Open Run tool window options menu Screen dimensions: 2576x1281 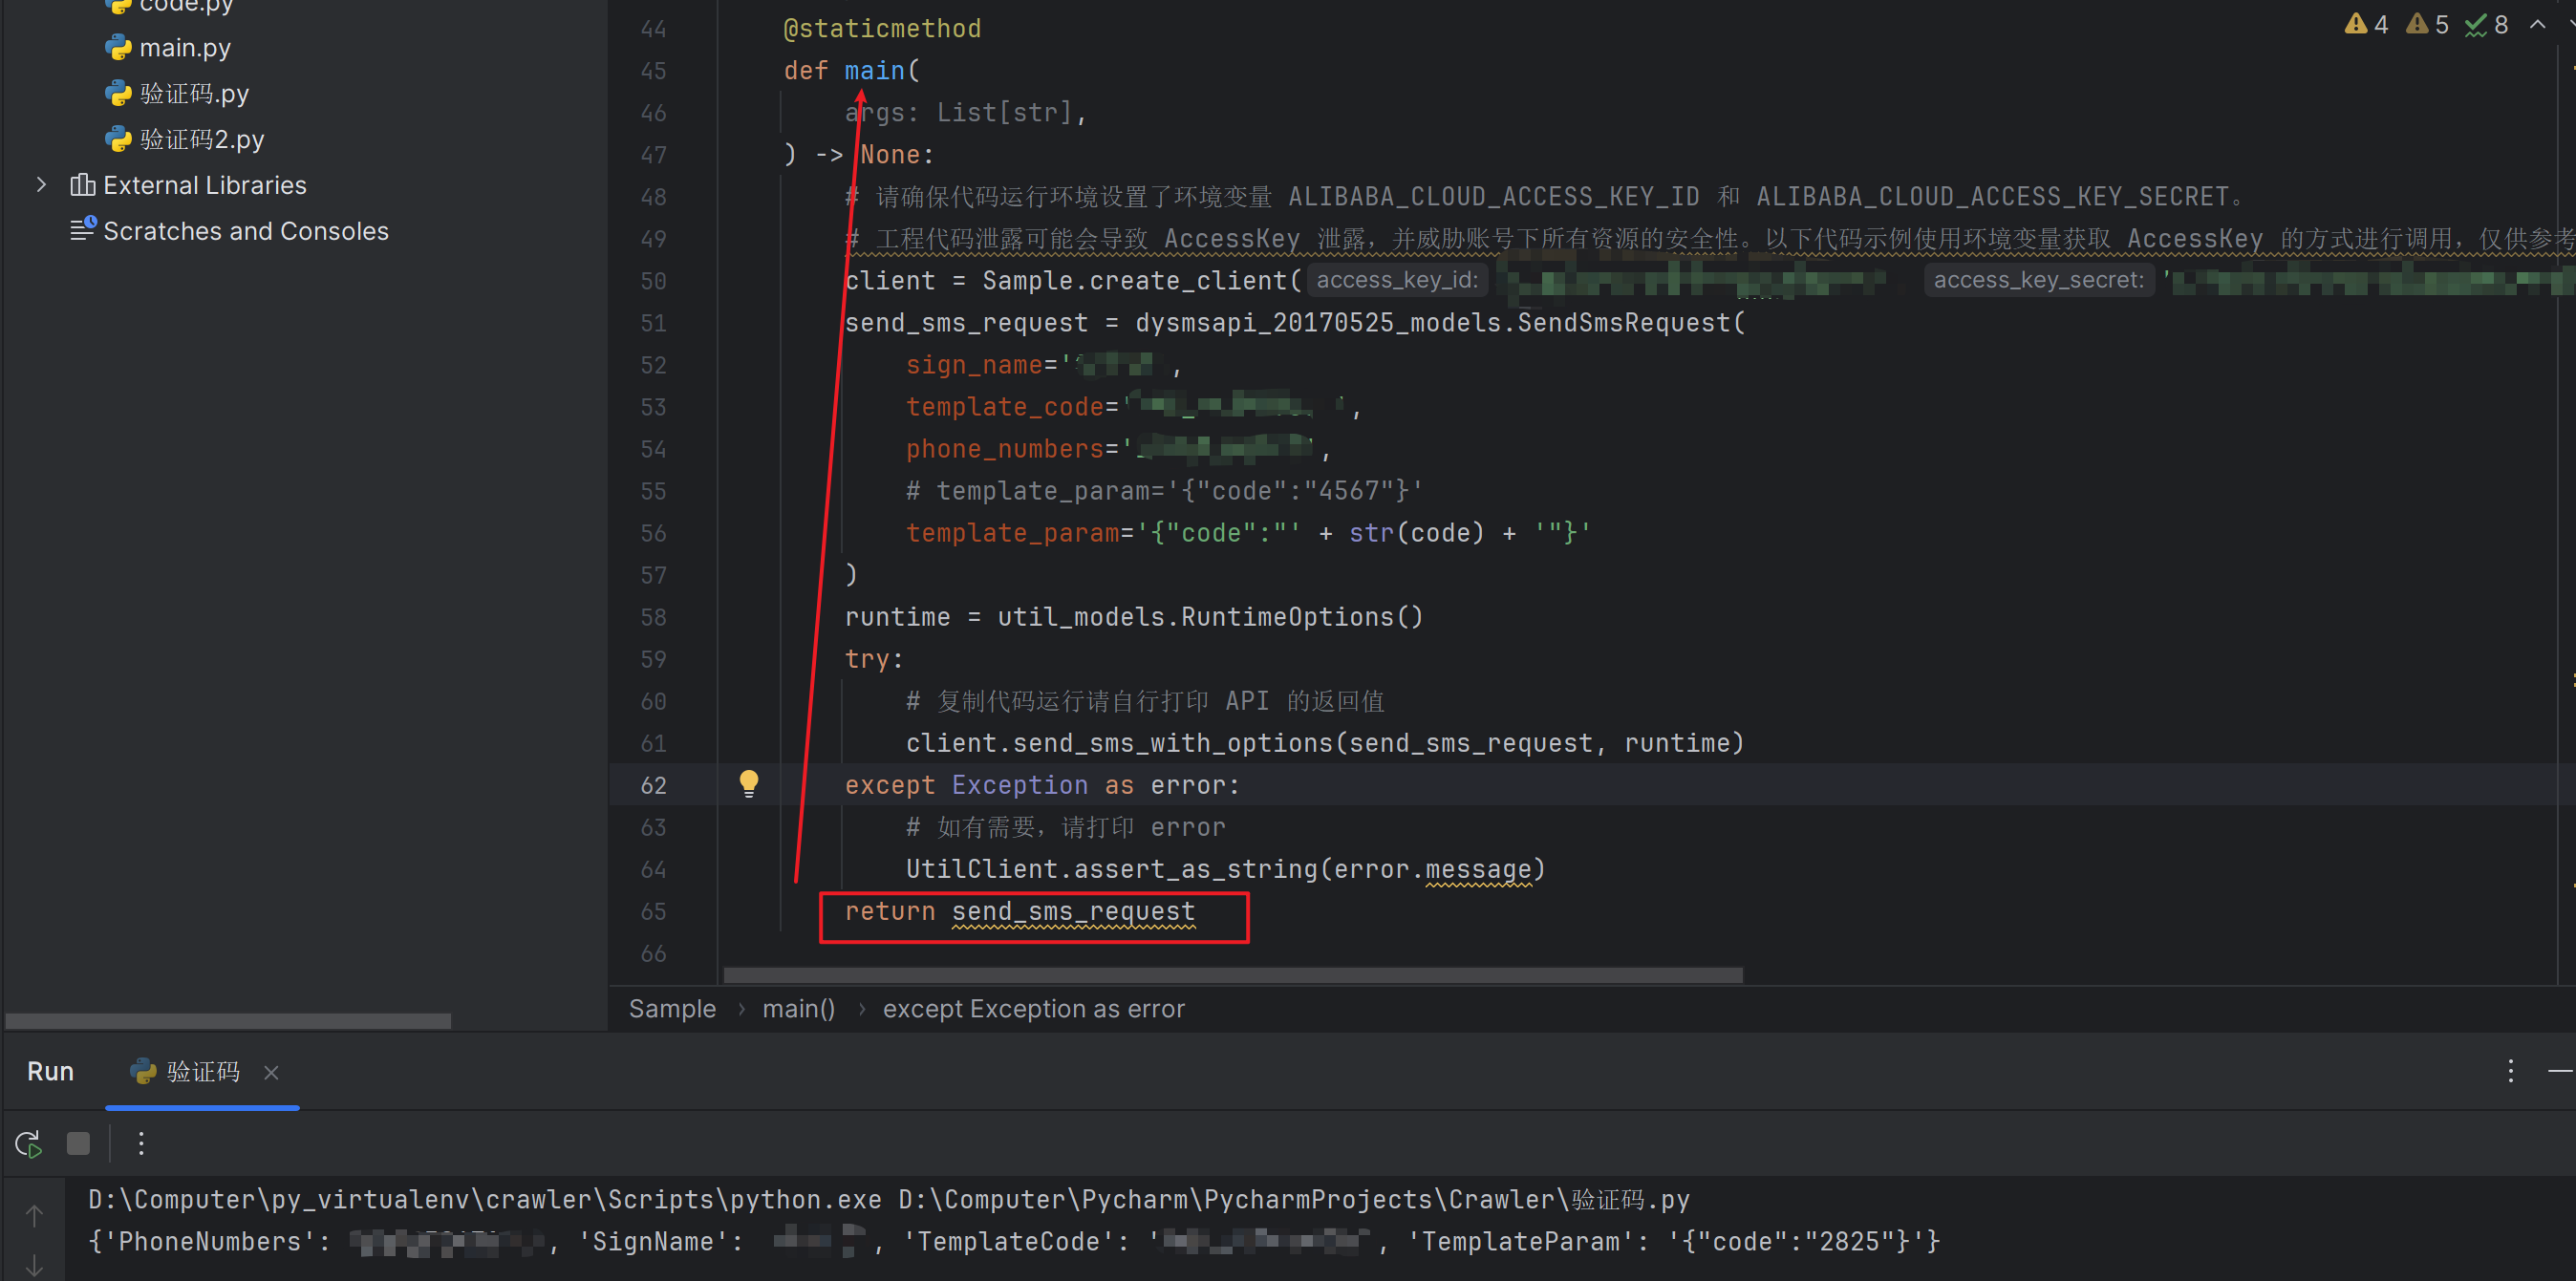coord(2510,1071)
